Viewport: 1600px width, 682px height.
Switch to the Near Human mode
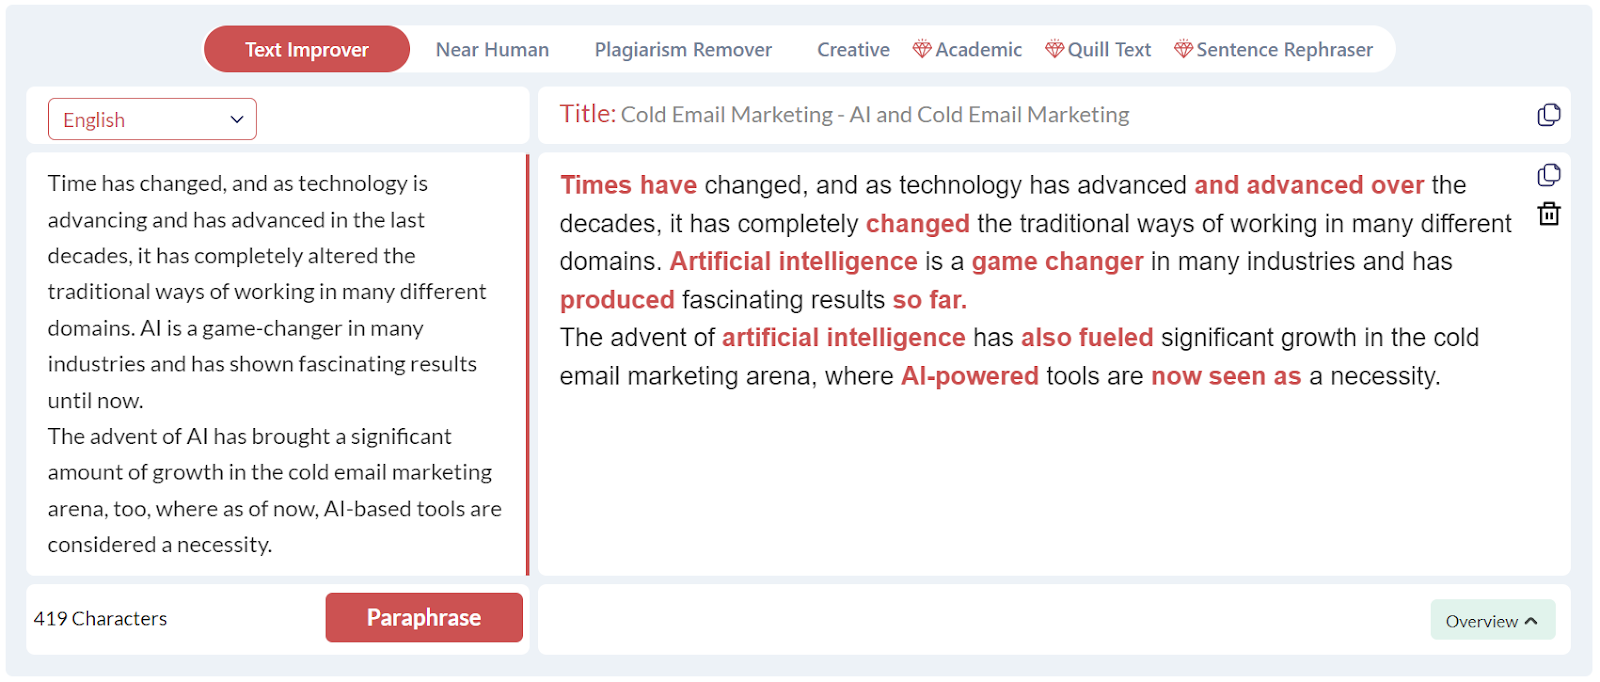tap(492, 50)
